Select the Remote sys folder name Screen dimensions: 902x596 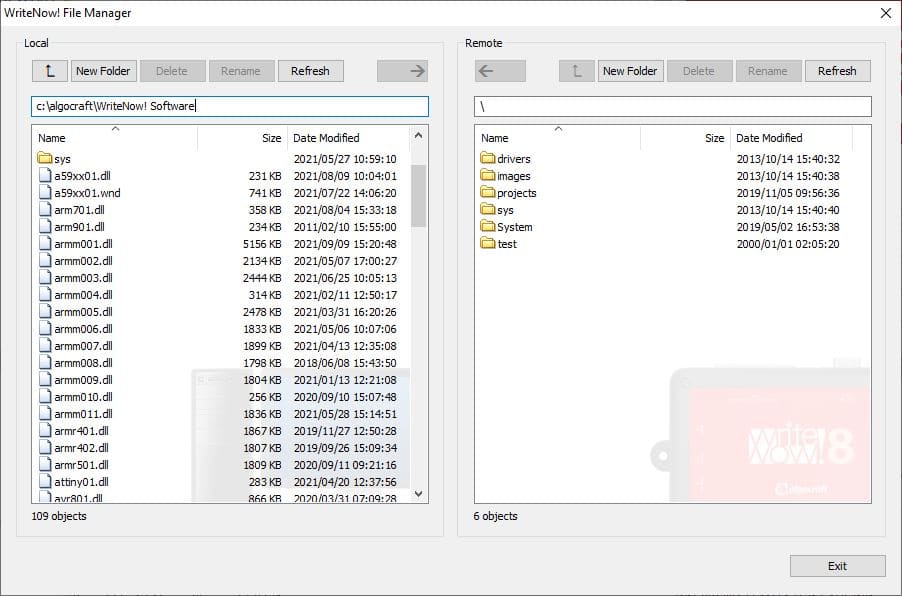pos(506,210)
